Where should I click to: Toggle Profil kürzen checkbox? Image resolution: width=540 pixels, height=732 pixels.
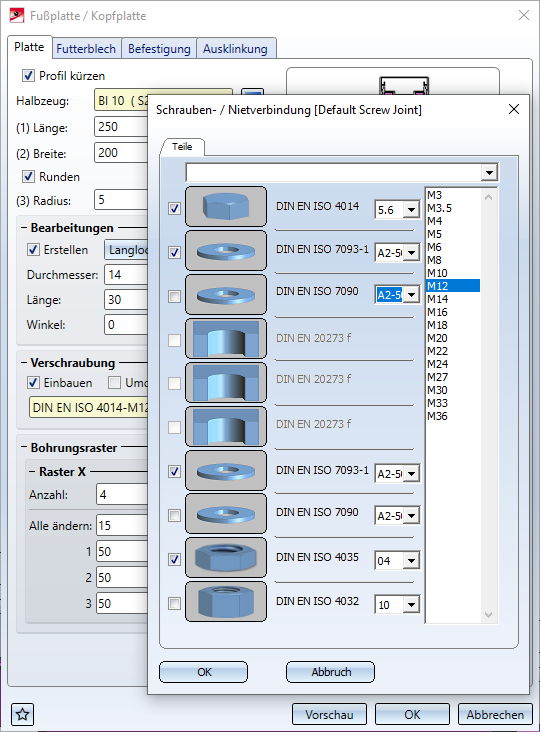tap(28, 76)
